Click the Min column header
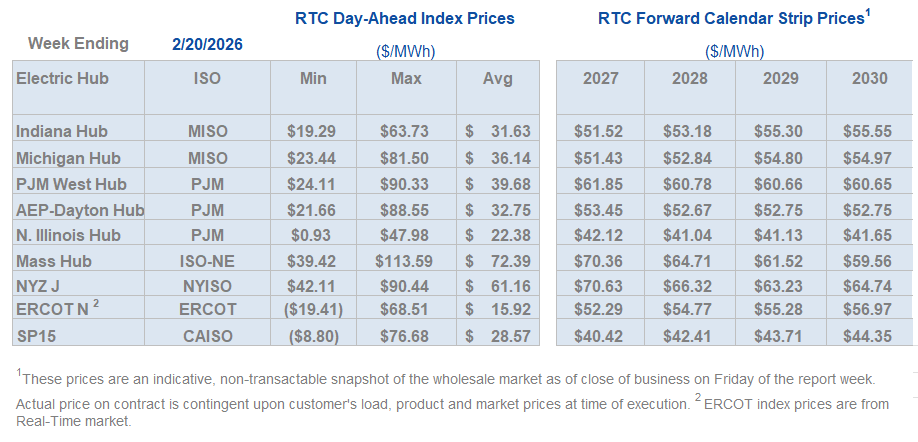 point(315,77)
